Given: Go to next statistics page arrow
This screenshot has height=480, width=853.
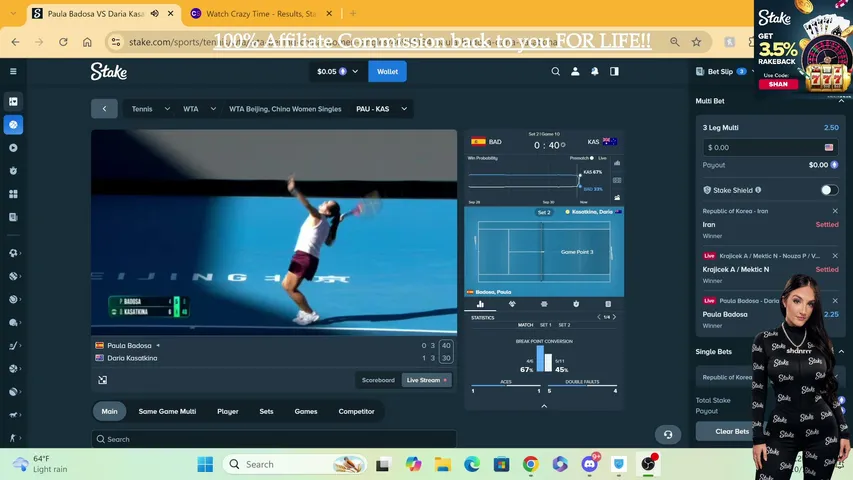Looking at the screenshot, I should point(615,317).
